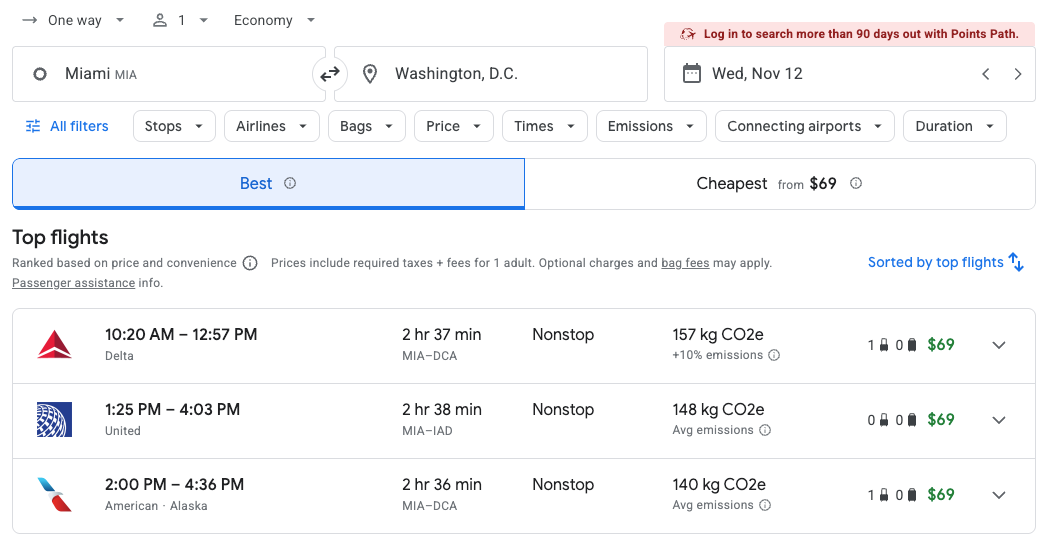Click the Miami origin field
The height and width of the screenshot is (540, 1047).
[x=169, y=74]
